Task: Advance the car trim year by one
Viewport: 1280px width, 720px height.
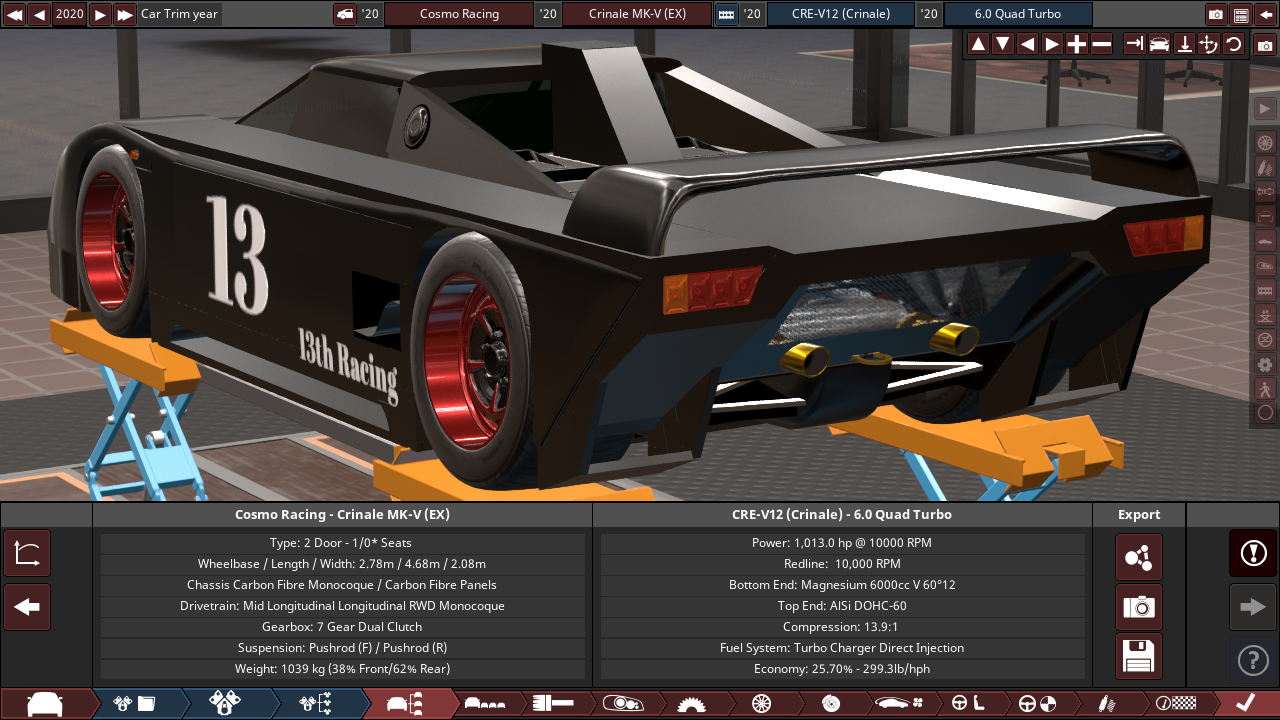Action: (x=100, y=14)
